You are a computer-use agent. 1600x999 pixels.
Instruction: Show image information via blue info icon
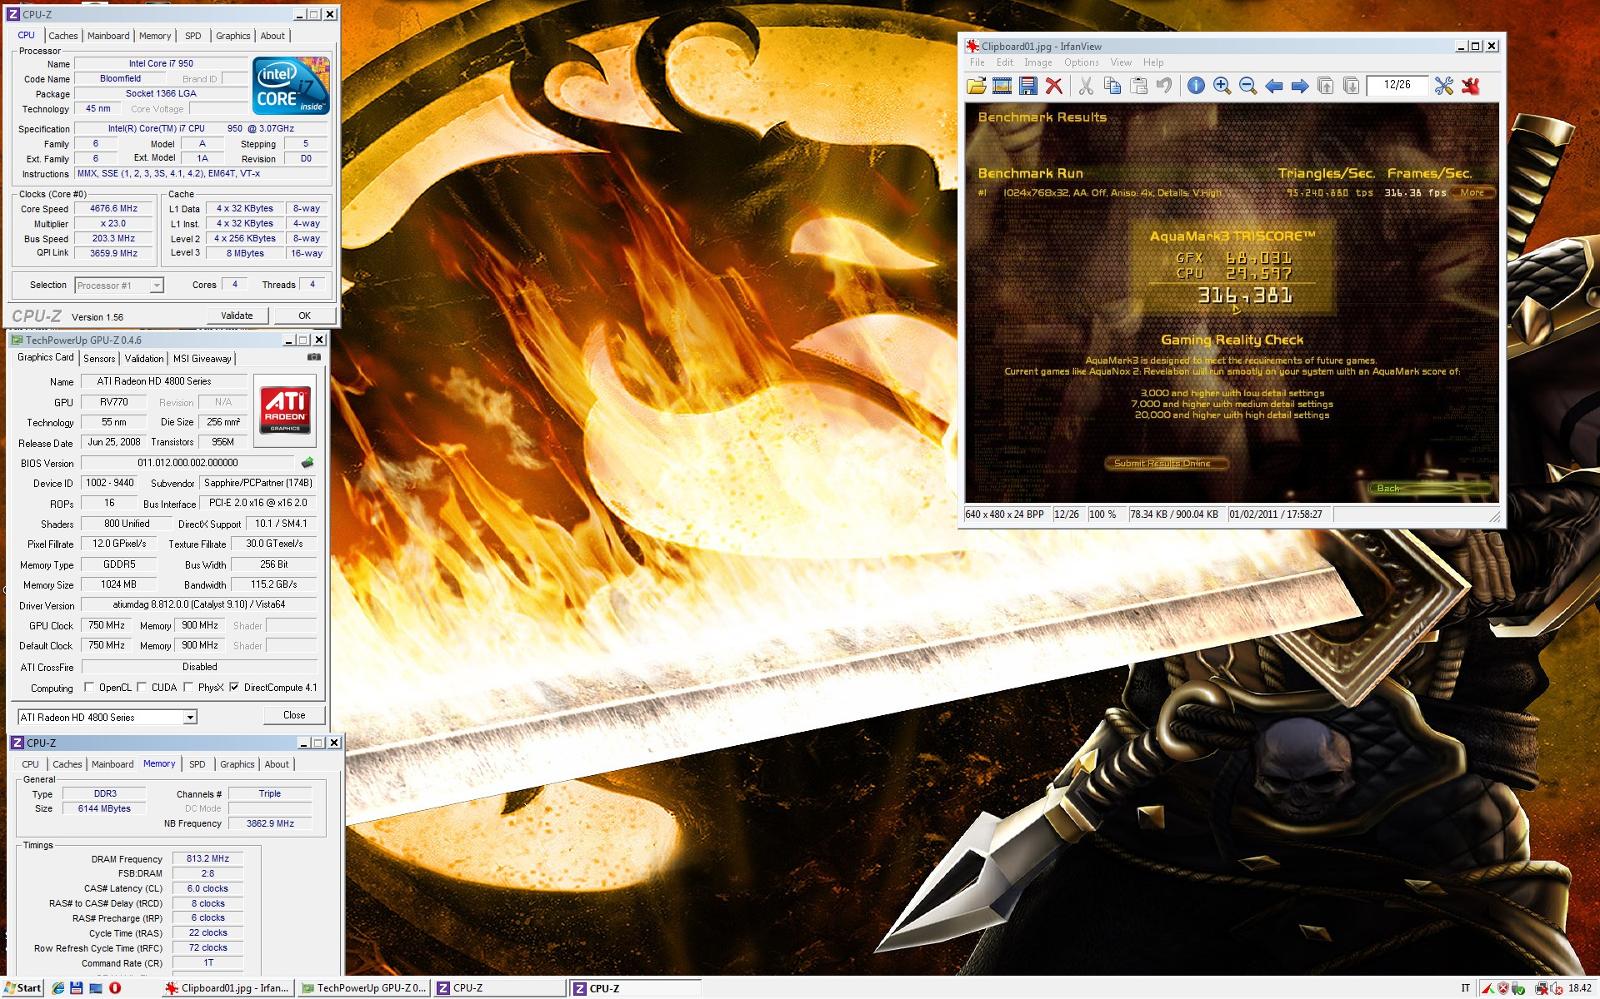1196,86
